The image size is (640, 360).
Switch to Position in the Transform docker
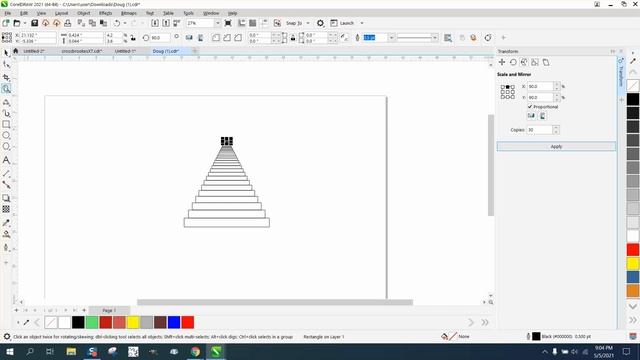(502, 62)
